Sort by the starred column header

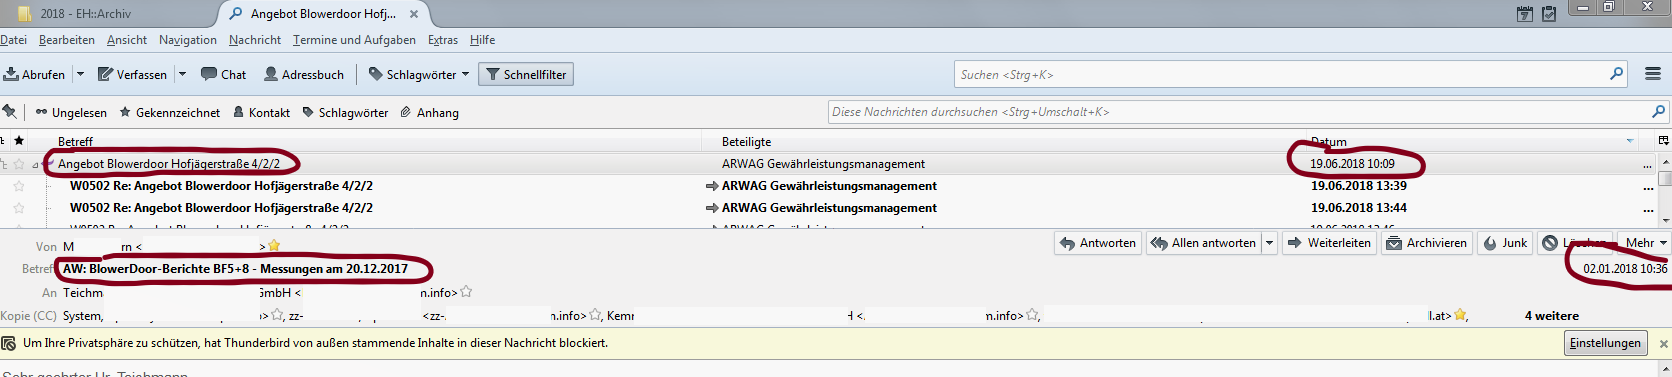coord(19,141)
